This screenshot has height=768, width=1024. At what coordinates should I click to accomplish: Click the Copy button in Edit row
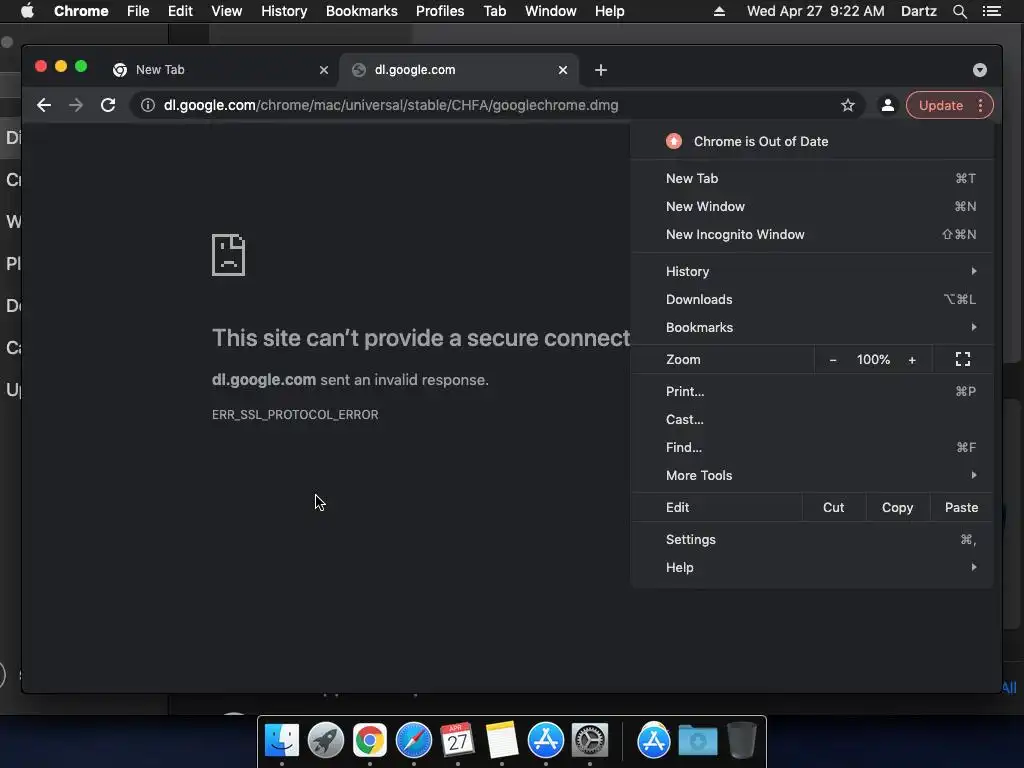point(897,507)
